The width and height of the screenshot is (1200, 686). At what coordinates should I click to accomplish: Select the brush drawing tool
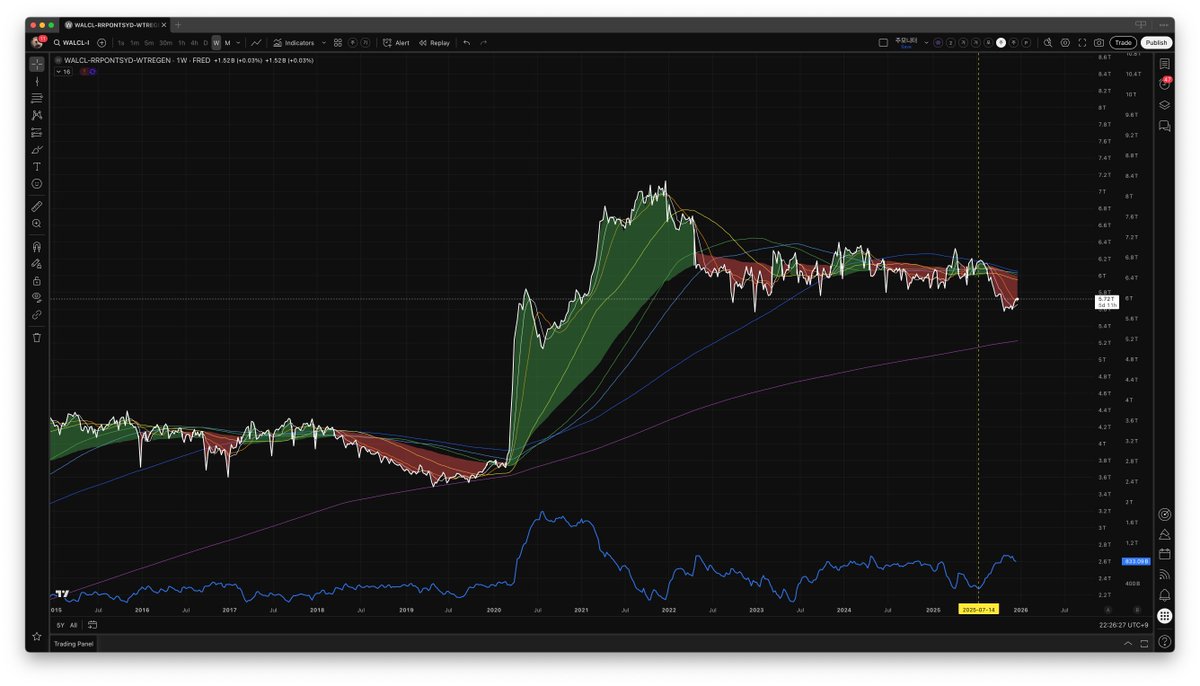pos(37,149)
